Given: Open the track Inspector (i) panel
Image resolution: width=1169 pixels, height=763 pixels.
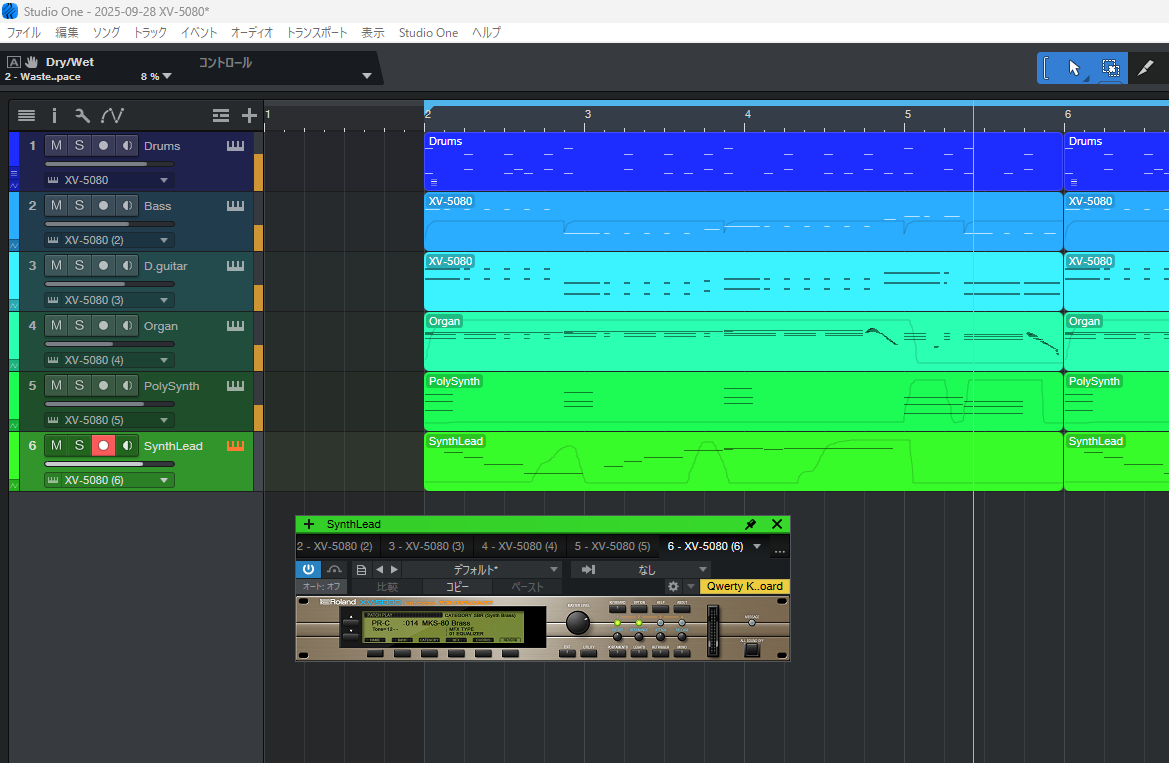Looking at the screenshot, I should (55, 116).
